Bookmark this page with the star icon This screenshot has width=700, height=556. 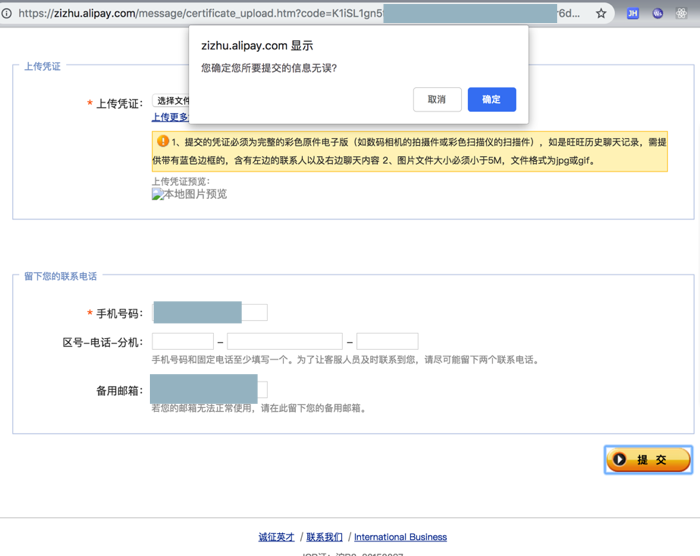tap(601, 13)
